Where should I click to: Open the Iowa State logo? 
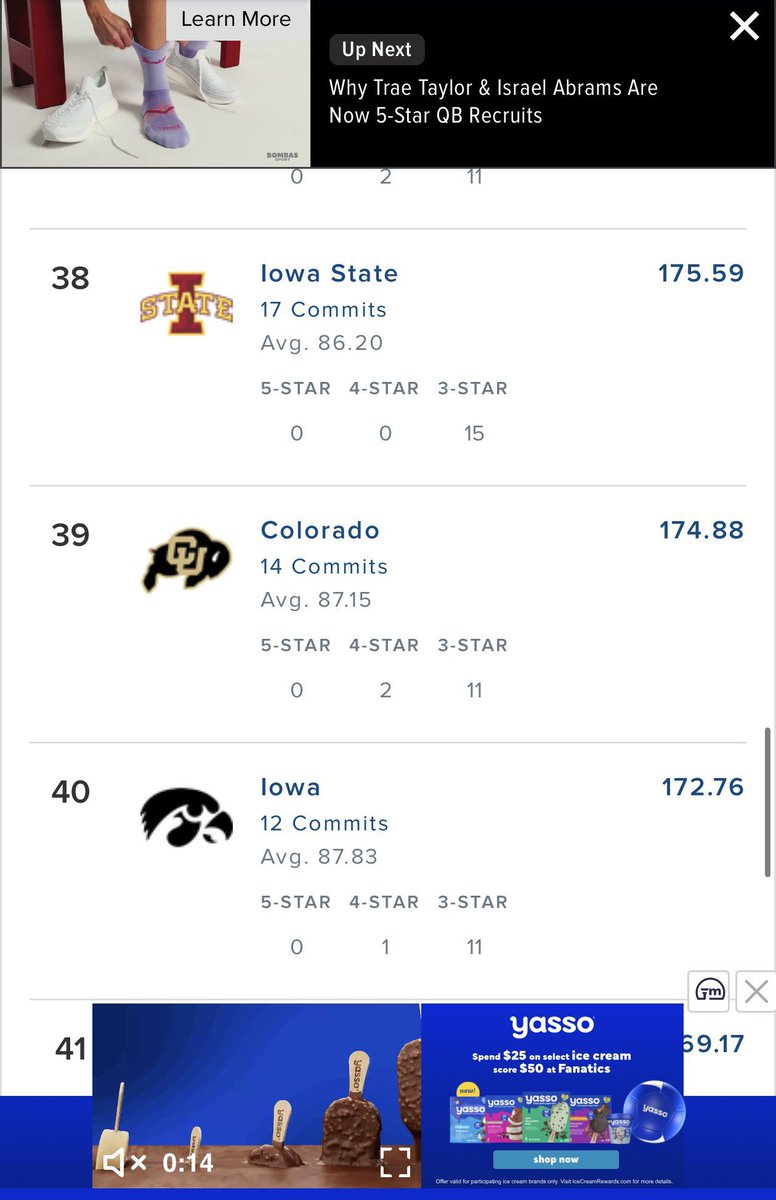[186, 303]
